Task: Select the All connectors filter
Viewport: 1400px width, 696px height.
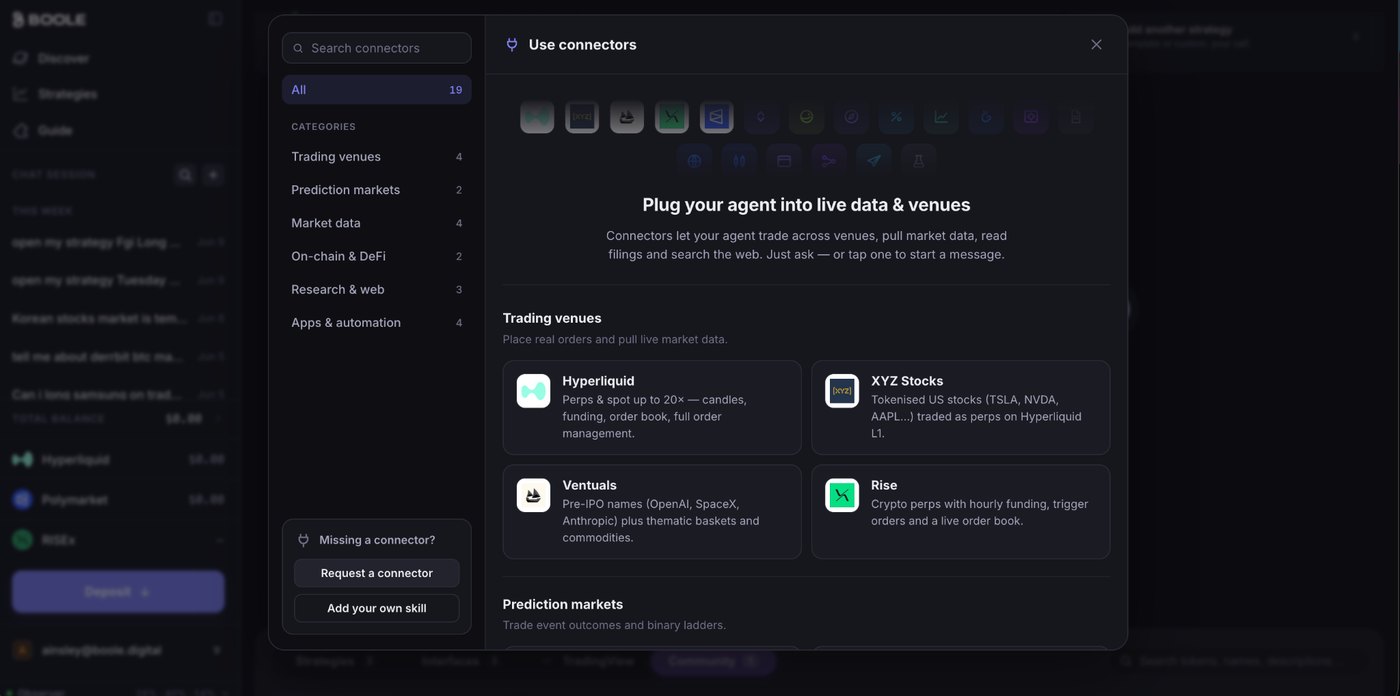Action: (376, 89)
